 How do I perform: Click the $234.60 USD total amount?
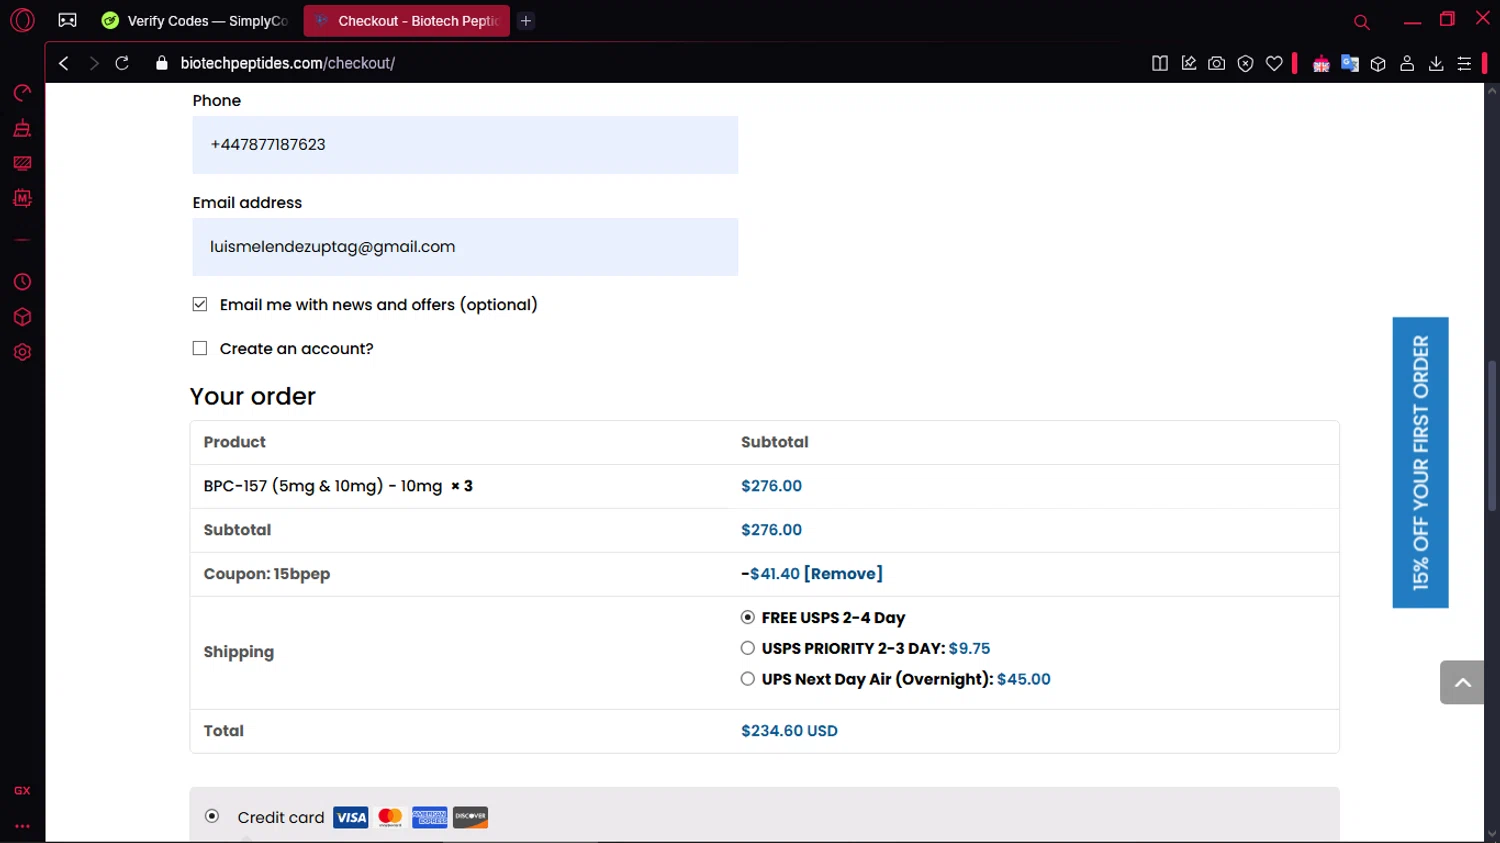click(x=789, y=731)
